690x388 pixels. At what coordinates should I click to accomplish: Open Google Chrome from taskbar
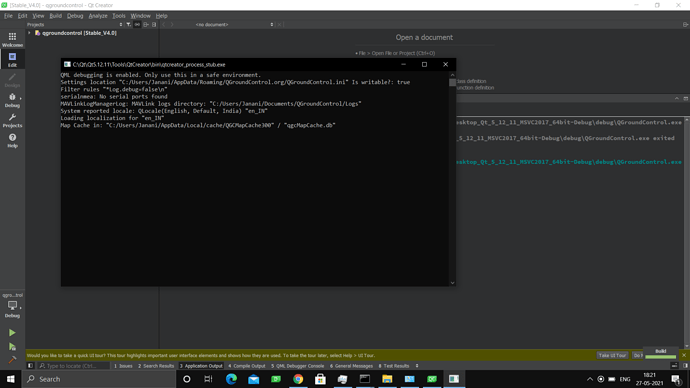[x=298, y=379]
